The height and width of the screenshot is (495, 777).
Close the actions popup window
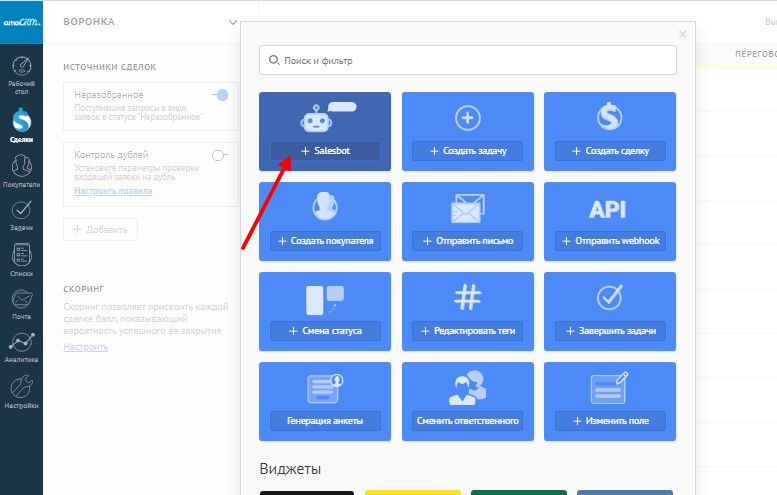click(x=683, y=34)
